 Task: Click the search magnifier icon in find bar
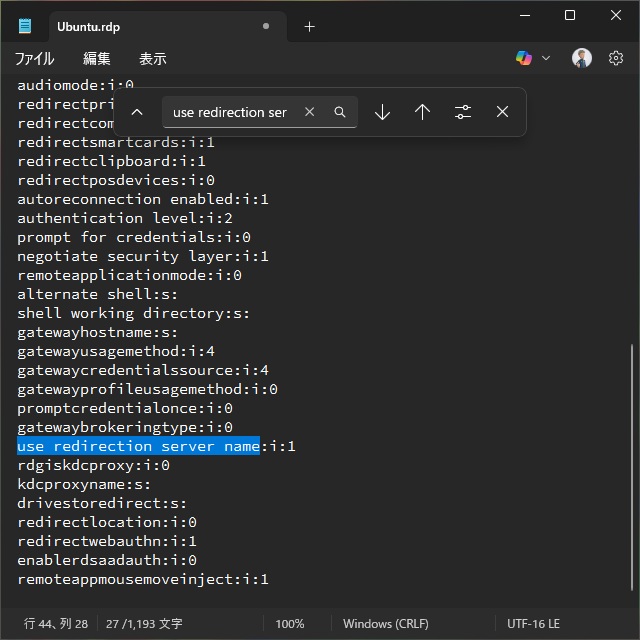(340, 112)
